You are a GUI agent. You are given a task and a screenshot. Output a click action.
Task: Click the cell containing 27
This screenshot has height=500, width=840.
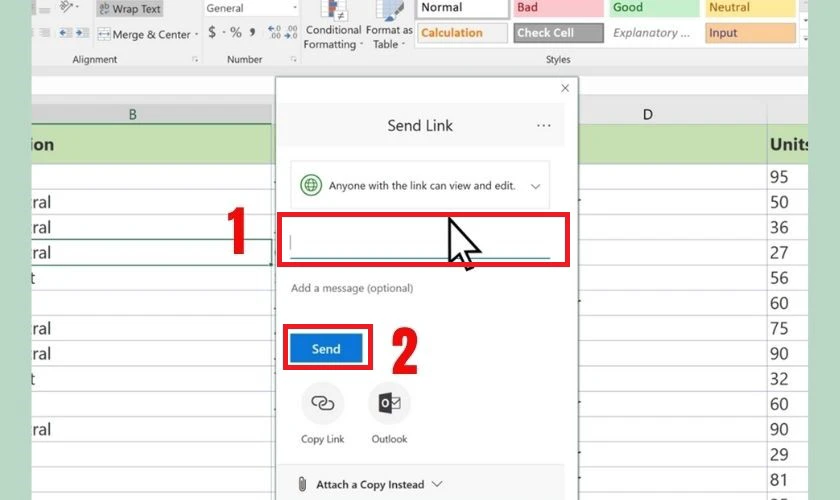pyautogui.click(x=788, y=252)
